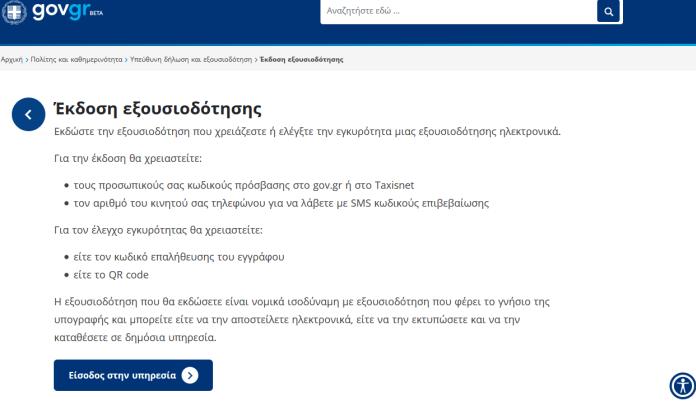The image size is (696, 401).
Task: Click the Για την έκδοση θα χρειαστείτε line
Action: point(126,158)
